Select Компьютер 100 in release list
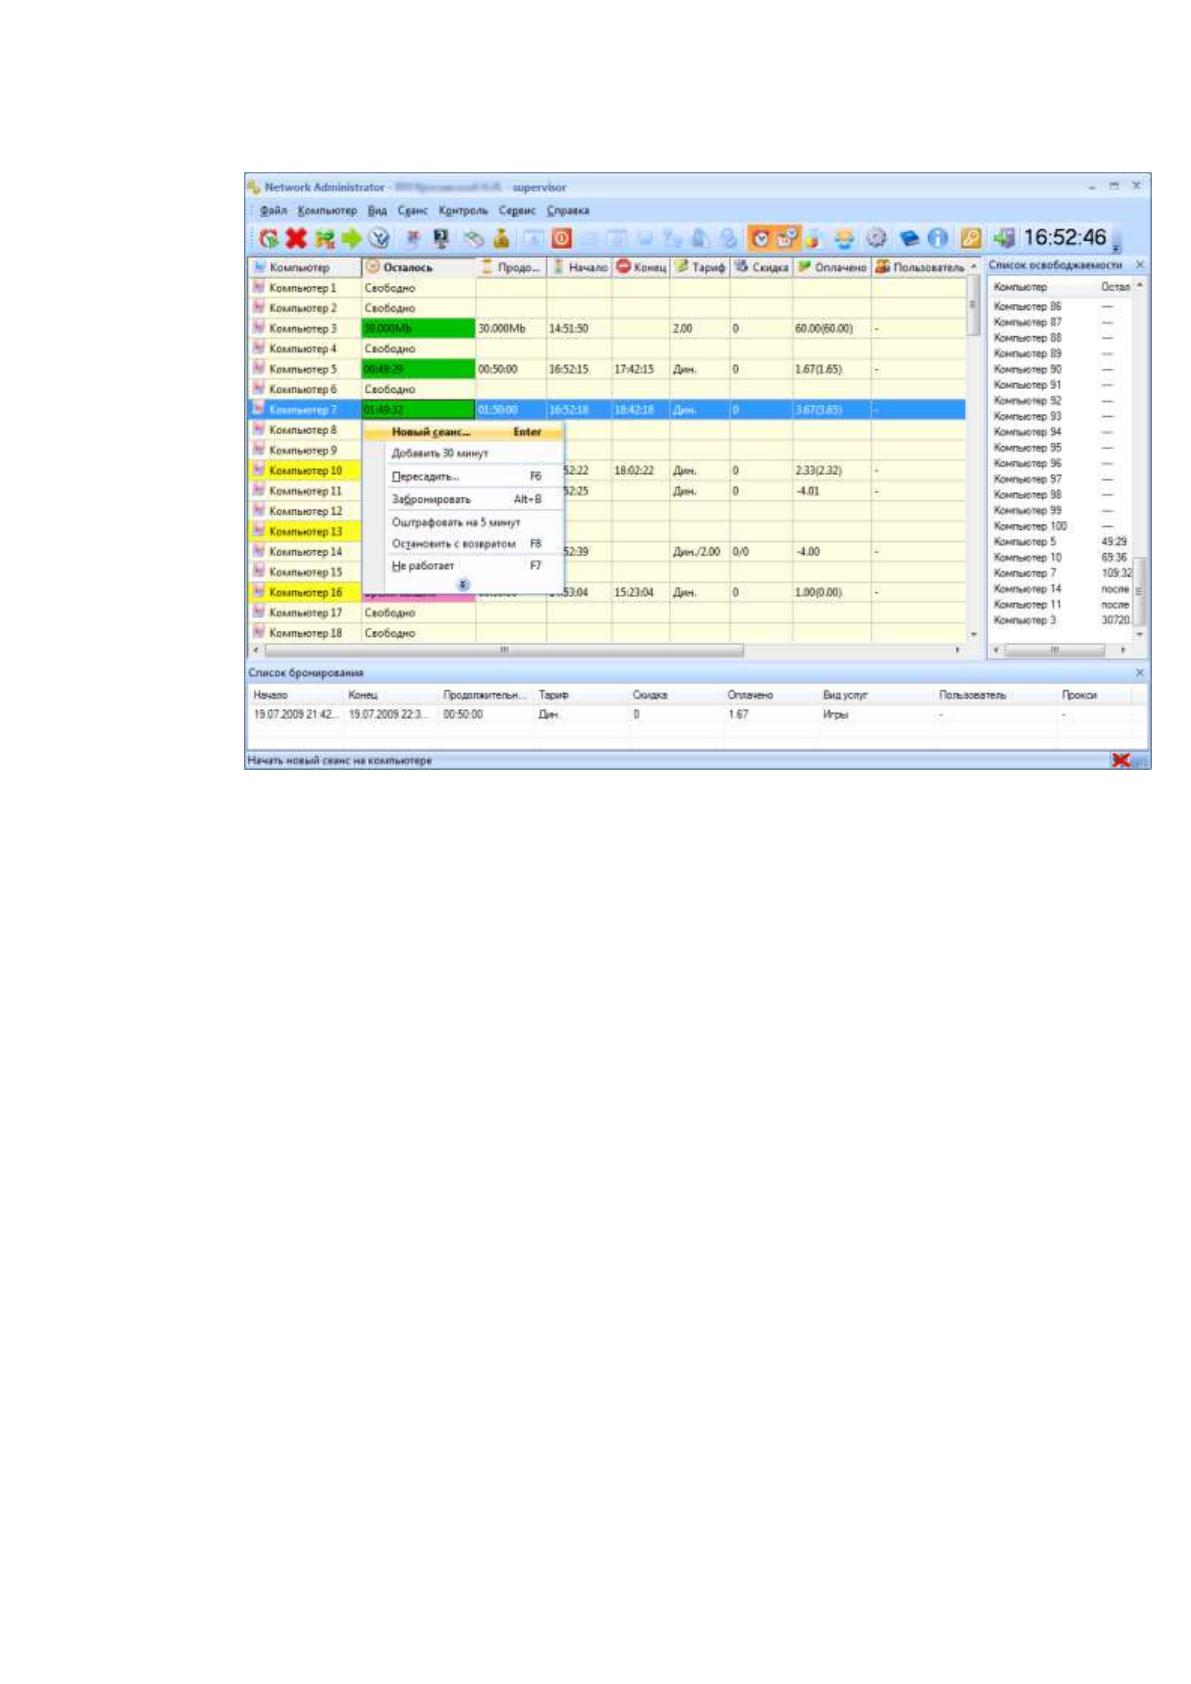 pyautogui.click(x=1061, y=526)
